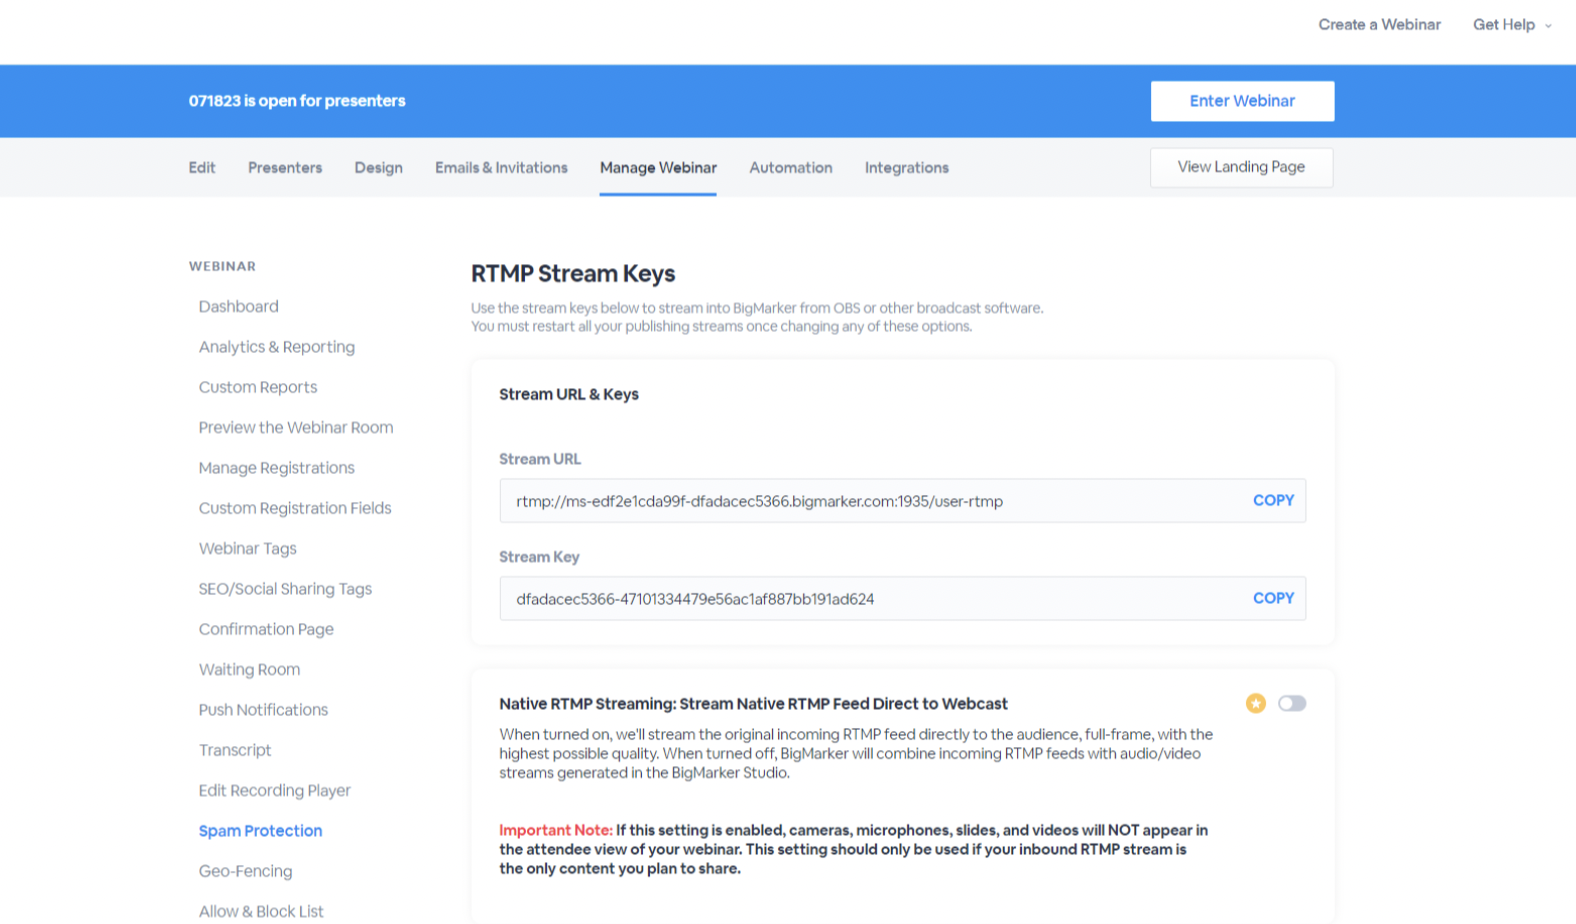The width and height of the screenshot is (1576, 924).
Task: Open Emails & Invitations tab
Action: click(x=501, y=168)
